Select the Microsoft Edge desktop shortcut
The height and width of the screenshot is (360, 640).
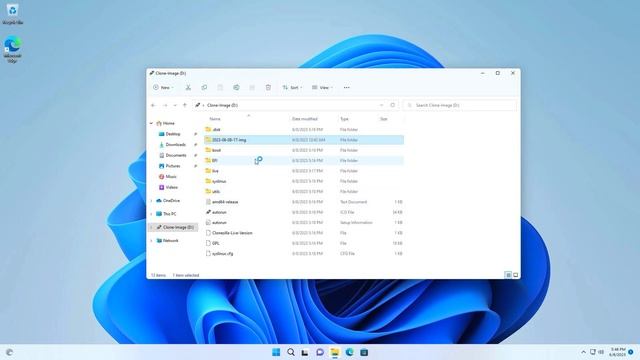pos(13,49)
